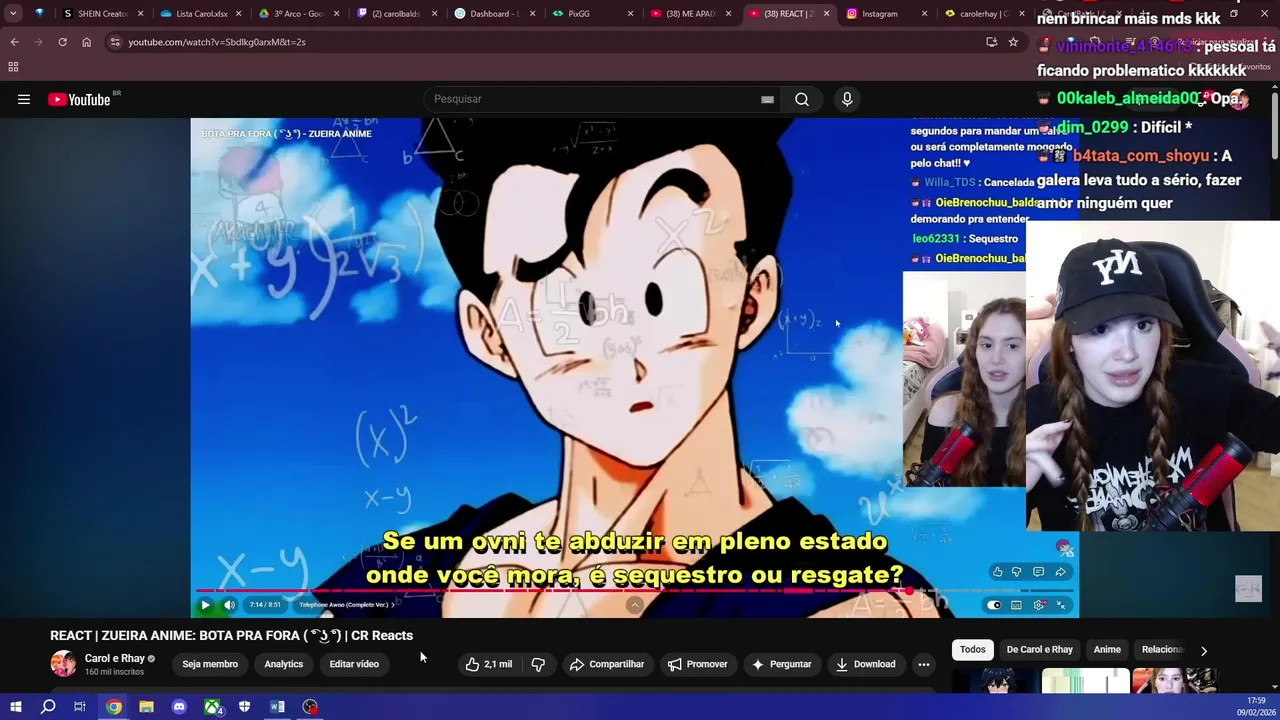Open more actions three-dot menu
Screen dimensions: 1280x720
click(924, 664)
